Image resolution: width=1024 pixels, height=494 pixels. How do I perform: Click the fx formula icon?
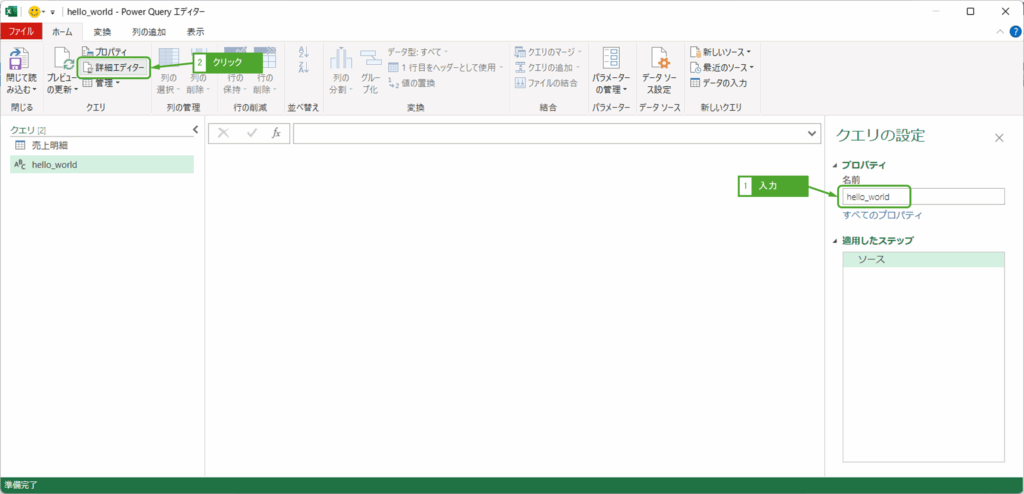point(276,133)
